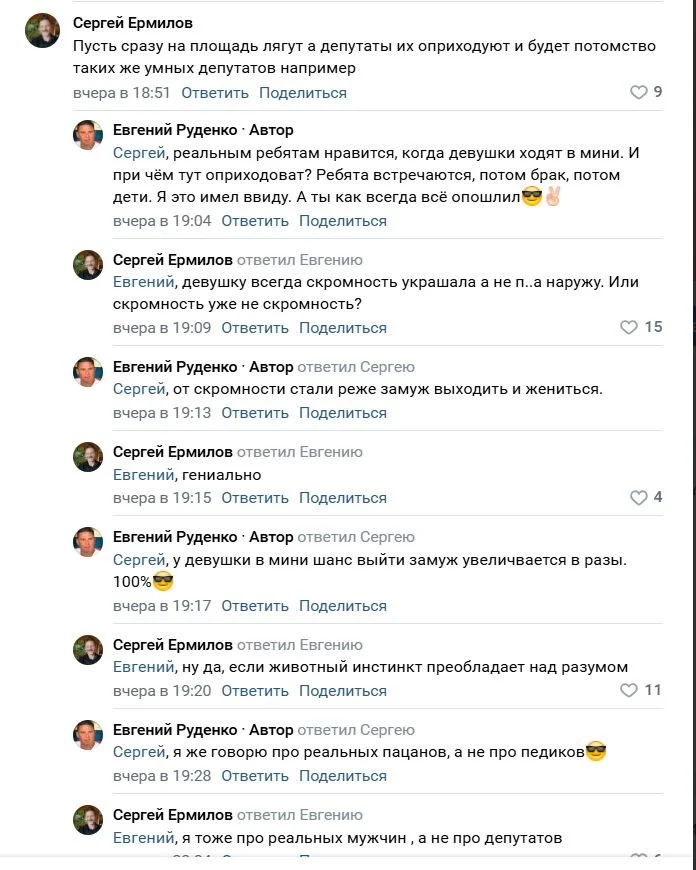Screen dimensions: 696x870
Task: Click heart icon on the comment with 15 likes
Action: tap(629, 328)
